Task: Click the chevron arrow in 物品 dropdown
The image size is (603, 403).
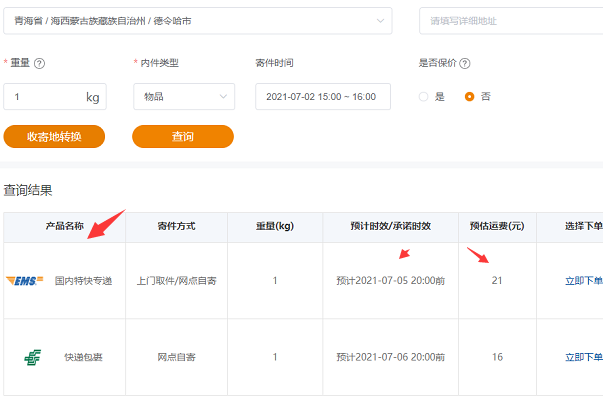Action: click(223, 97)
